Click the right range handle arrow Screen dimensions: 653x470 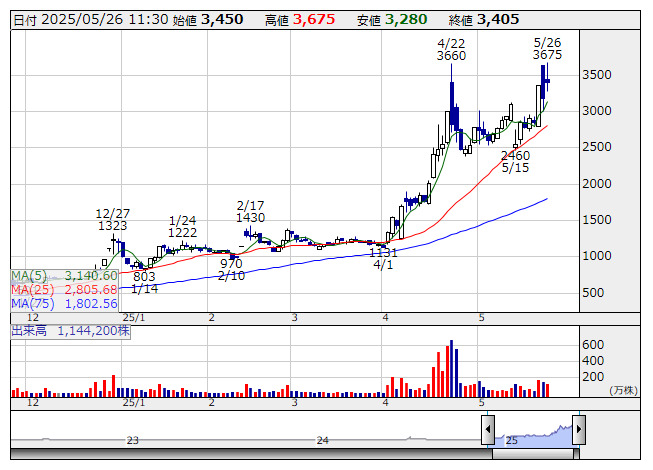pos(579,429)
